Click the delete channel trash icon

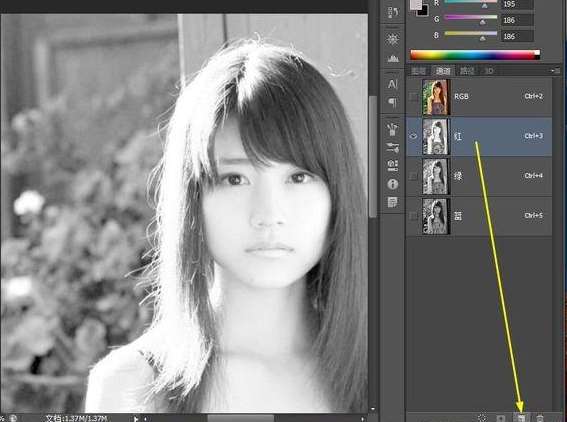pyautogui.click(x=540, y=418)
